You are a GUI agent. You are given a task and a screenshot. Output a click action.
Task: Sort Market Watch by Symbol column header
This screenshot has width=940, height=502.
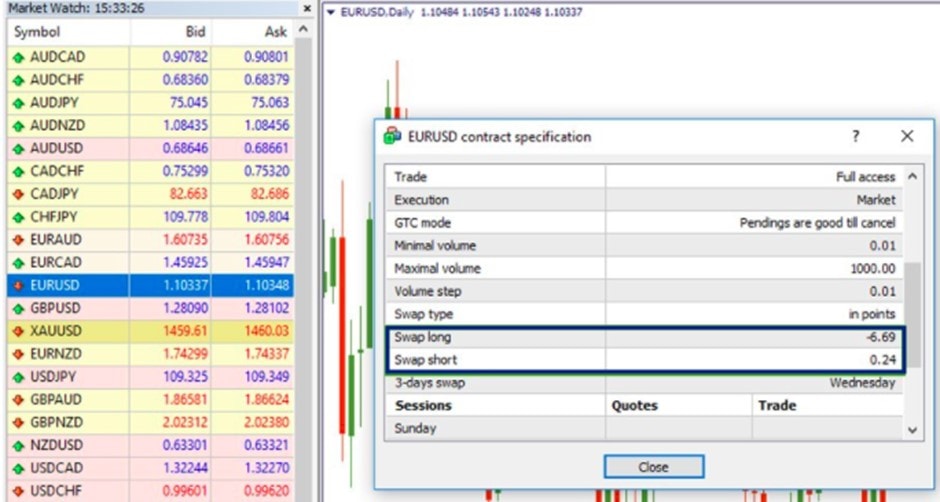[x=38, y=32]
